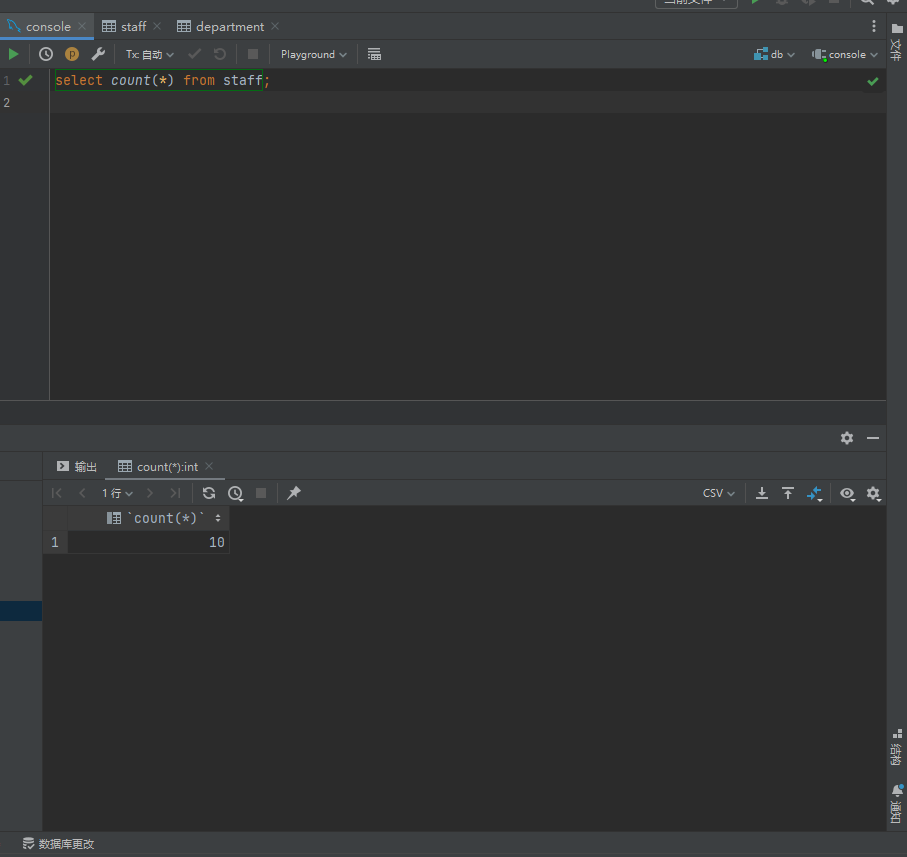Open 数据库更改 database changes panel
This screenshot has height=857, width=907.
pyautogui.click(x=58, y=844)
